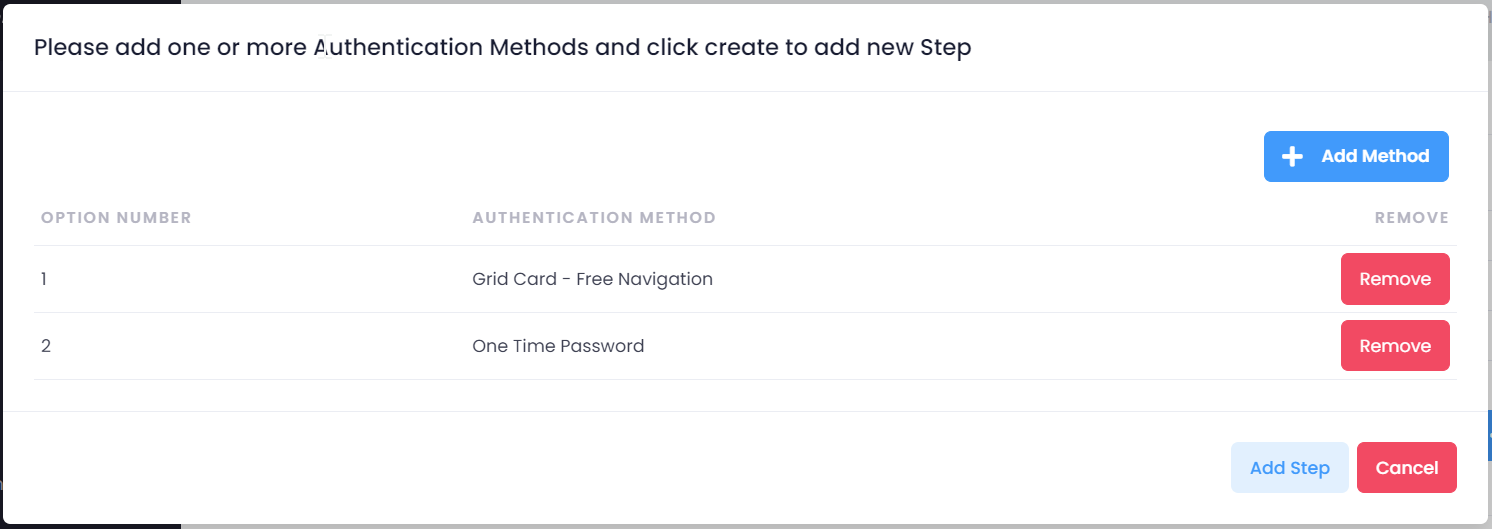1492x529 pixels.
Task: Click the REMOVE column header
Action: (x=1411, y=218)
